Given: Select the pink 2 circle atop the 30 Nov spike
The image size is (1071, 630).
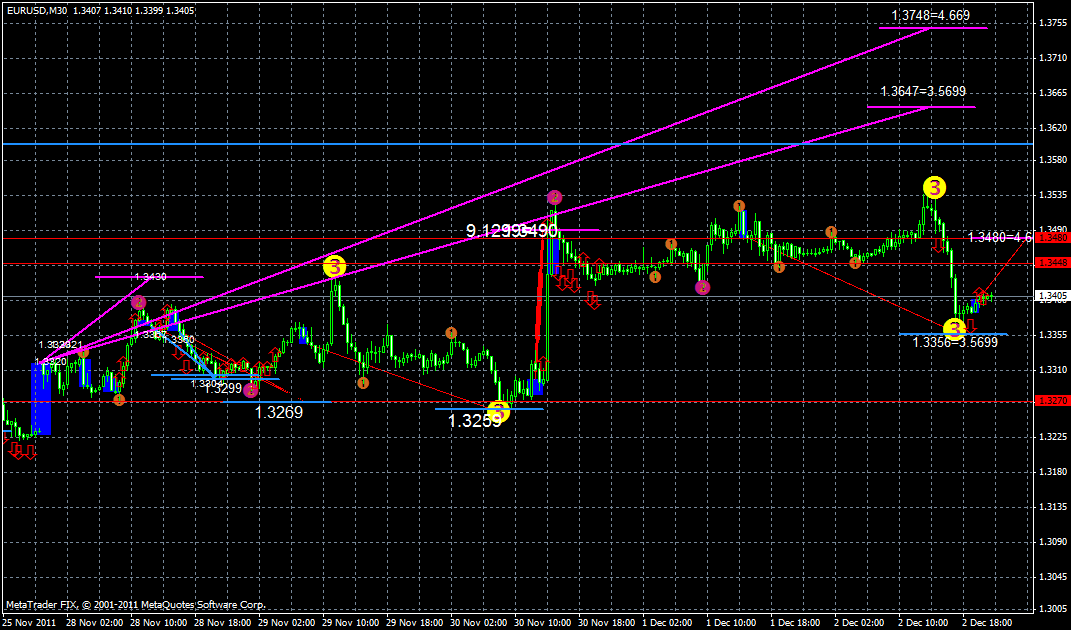Looking at the screenshot, I should 554,197.
